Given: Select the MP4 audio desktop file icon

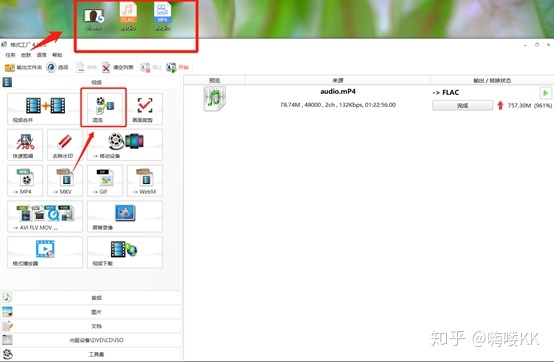Looking at the screenshot, I should click(x=163, y=17).
